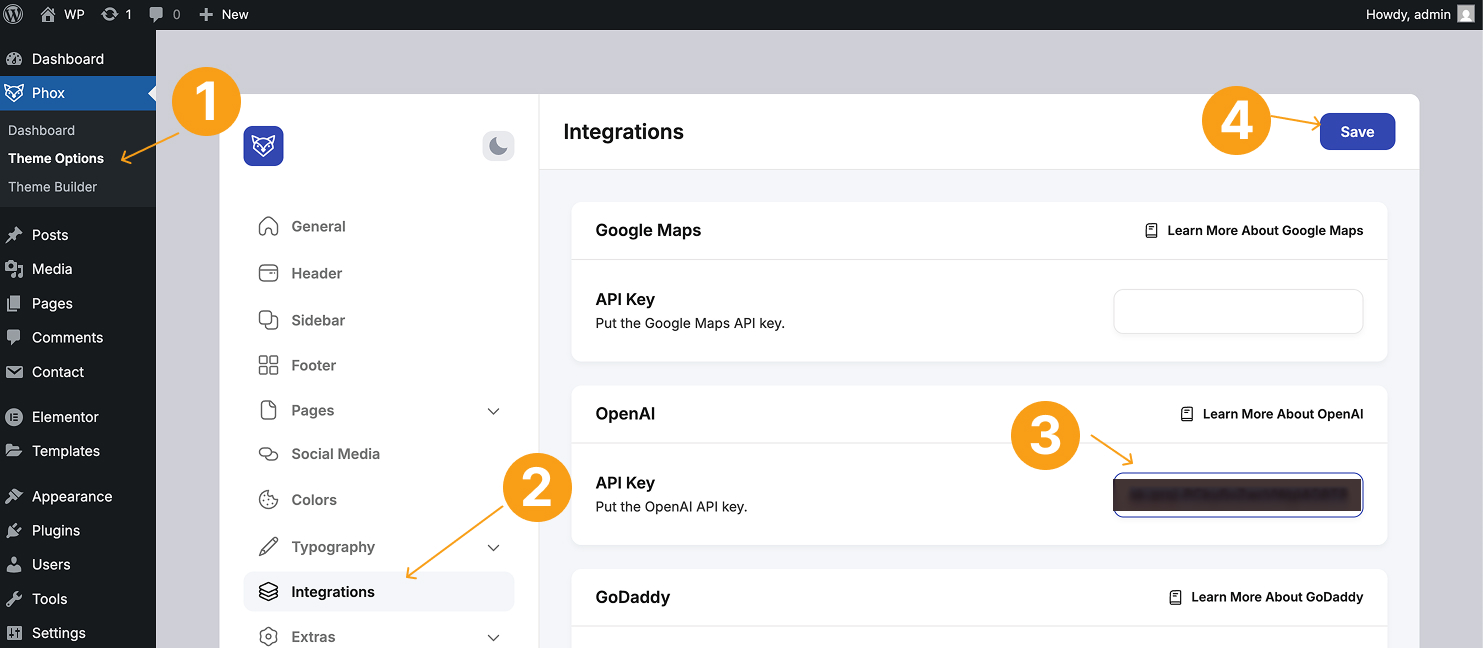
Task: Select the Header settings icon
Action: 268,272
